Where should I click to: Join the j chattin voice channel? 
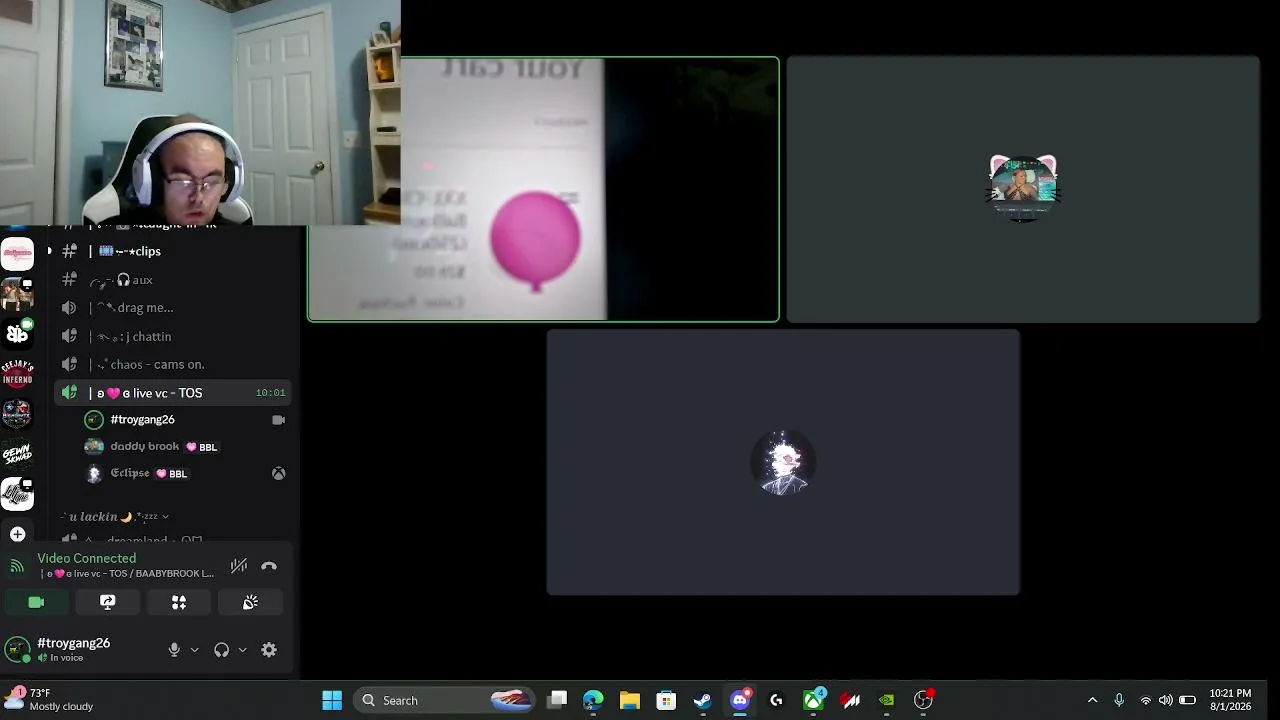[175, 336]
